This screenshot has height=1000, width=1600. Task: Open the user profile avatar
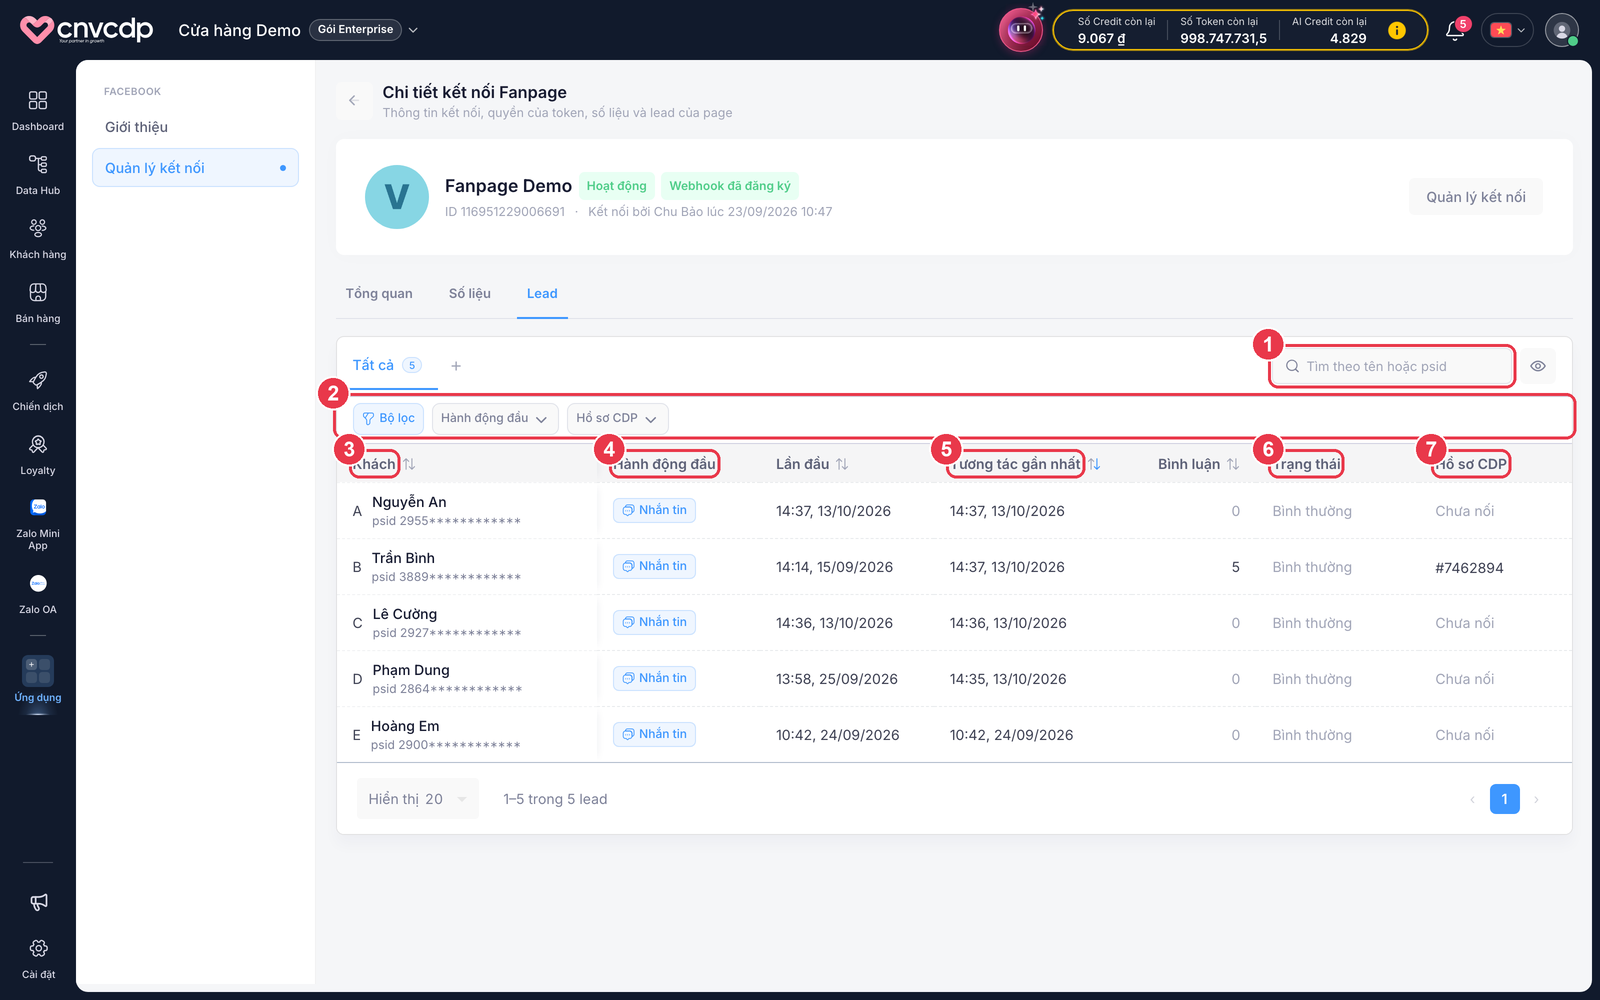pos(1561,30)
